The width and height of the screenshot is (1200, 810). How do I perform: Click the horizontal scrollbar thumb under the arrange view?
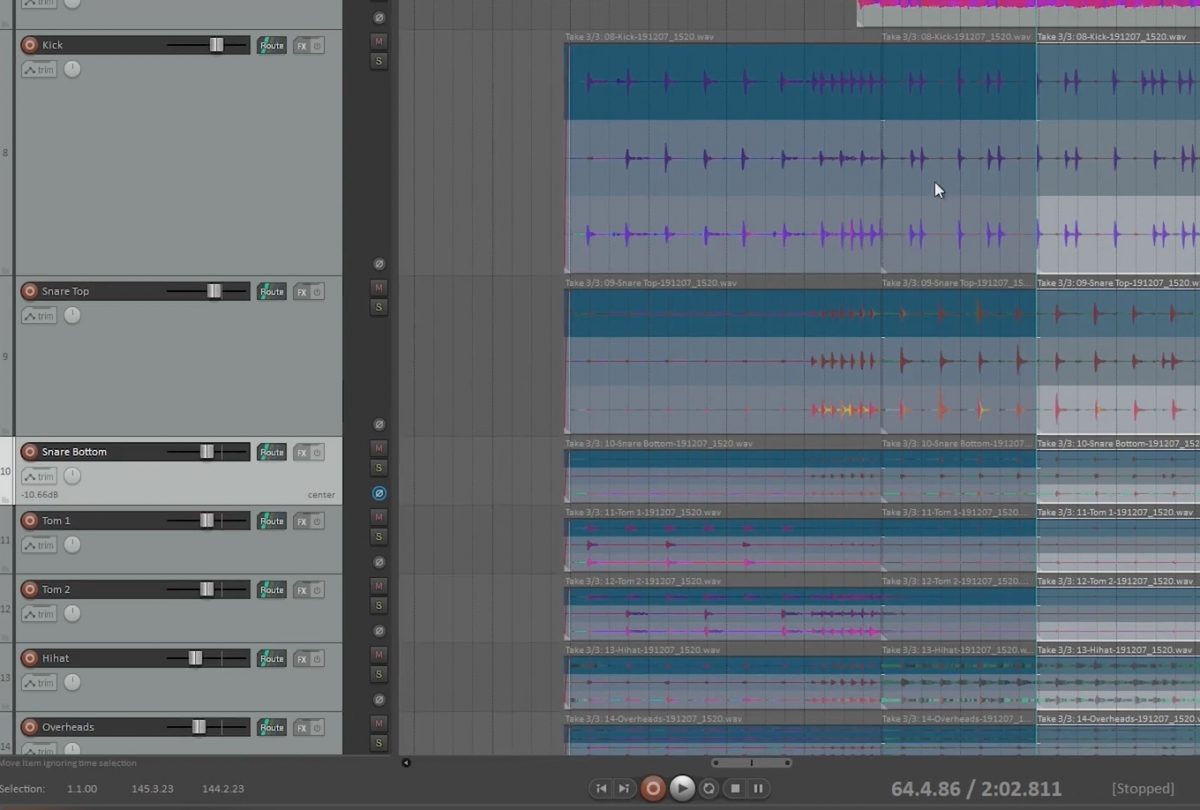click(752, 763)
